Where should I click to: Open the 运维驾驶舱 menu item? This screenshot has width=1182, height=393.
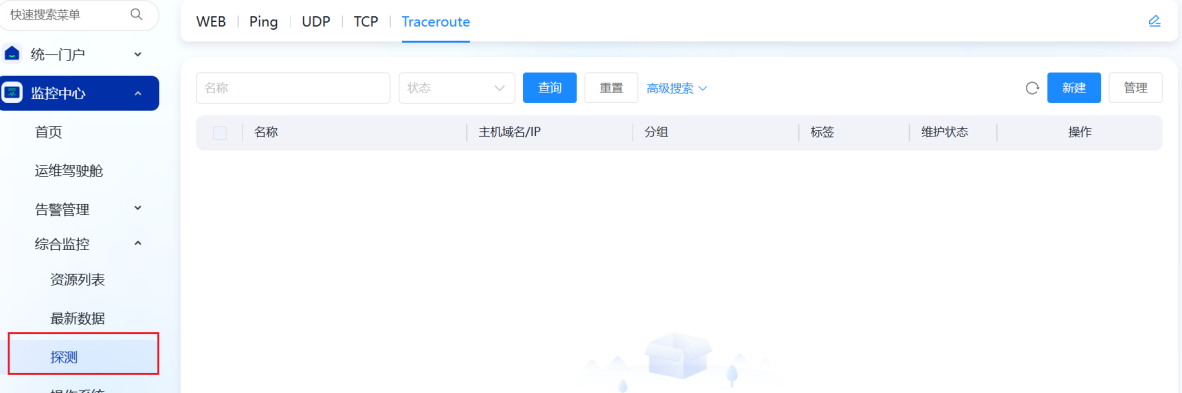[x=69, y=171]
